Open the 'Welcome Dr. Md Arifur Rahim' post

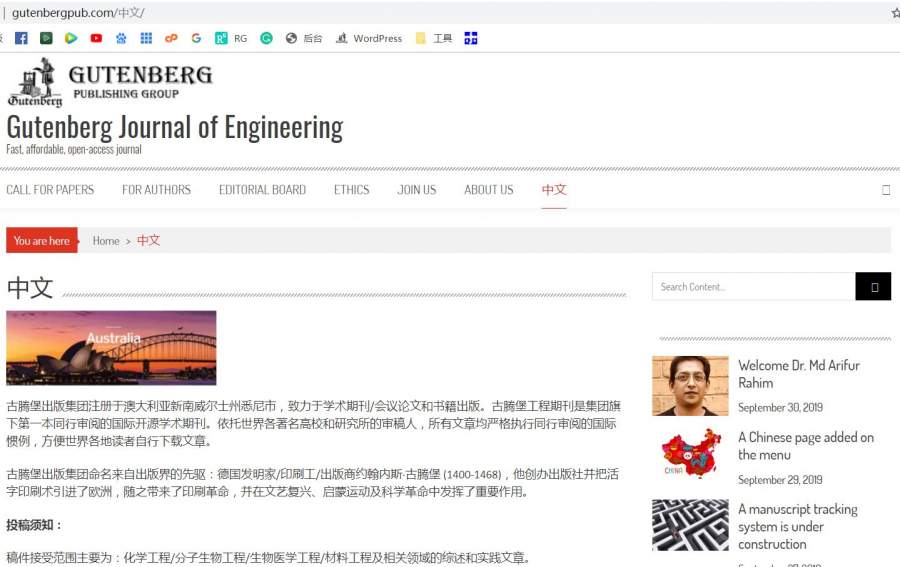coord(798,374)
